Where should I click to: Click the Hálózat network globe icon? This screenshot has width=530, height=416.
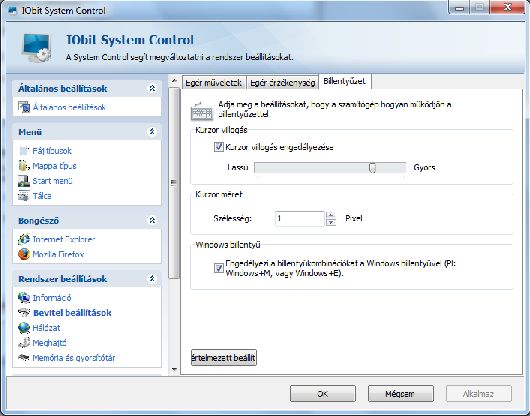(24, 328)
